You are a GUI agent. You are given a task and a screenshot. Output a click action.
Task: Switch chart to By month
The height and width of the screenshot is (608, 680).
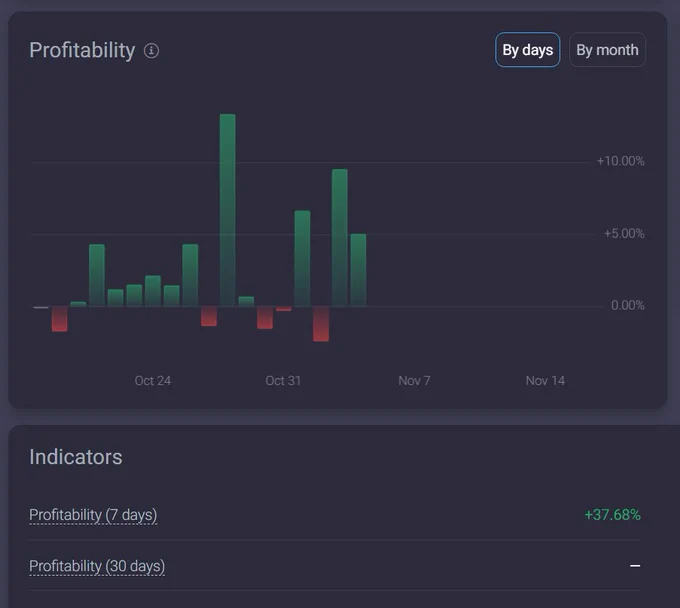(607, 50)
